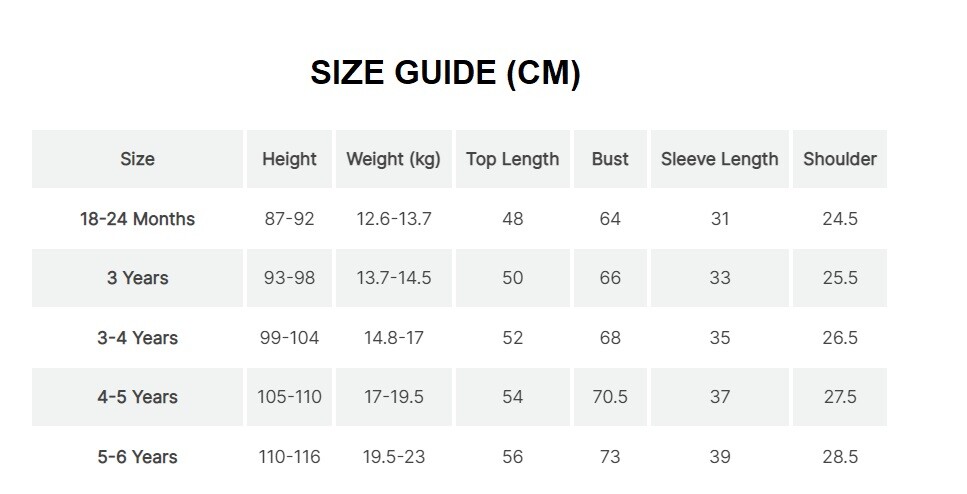Screen dimensions: 967x494
Task: Click the SIZE GUIDE (CM) title
Action: pos(445,74)
